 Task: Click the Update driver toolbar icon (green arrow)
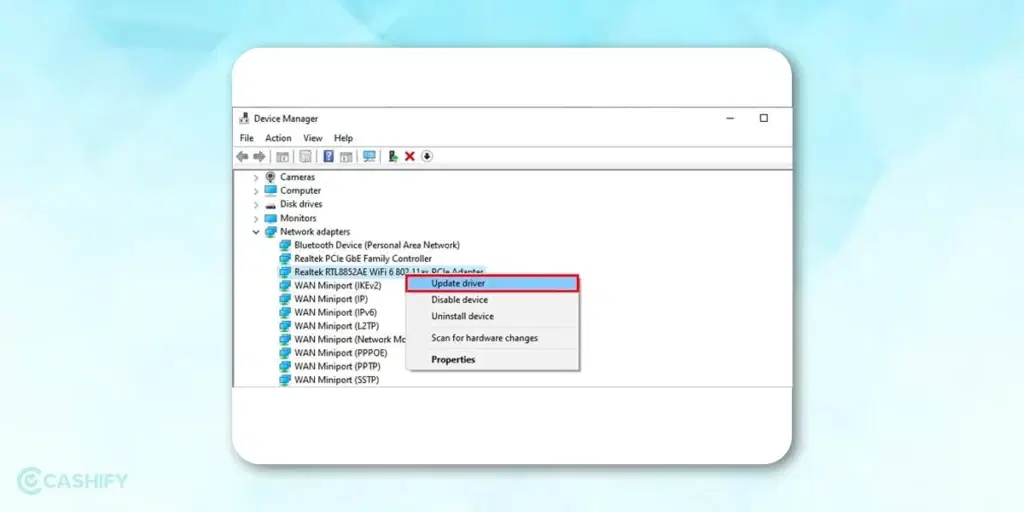[392, 156]
